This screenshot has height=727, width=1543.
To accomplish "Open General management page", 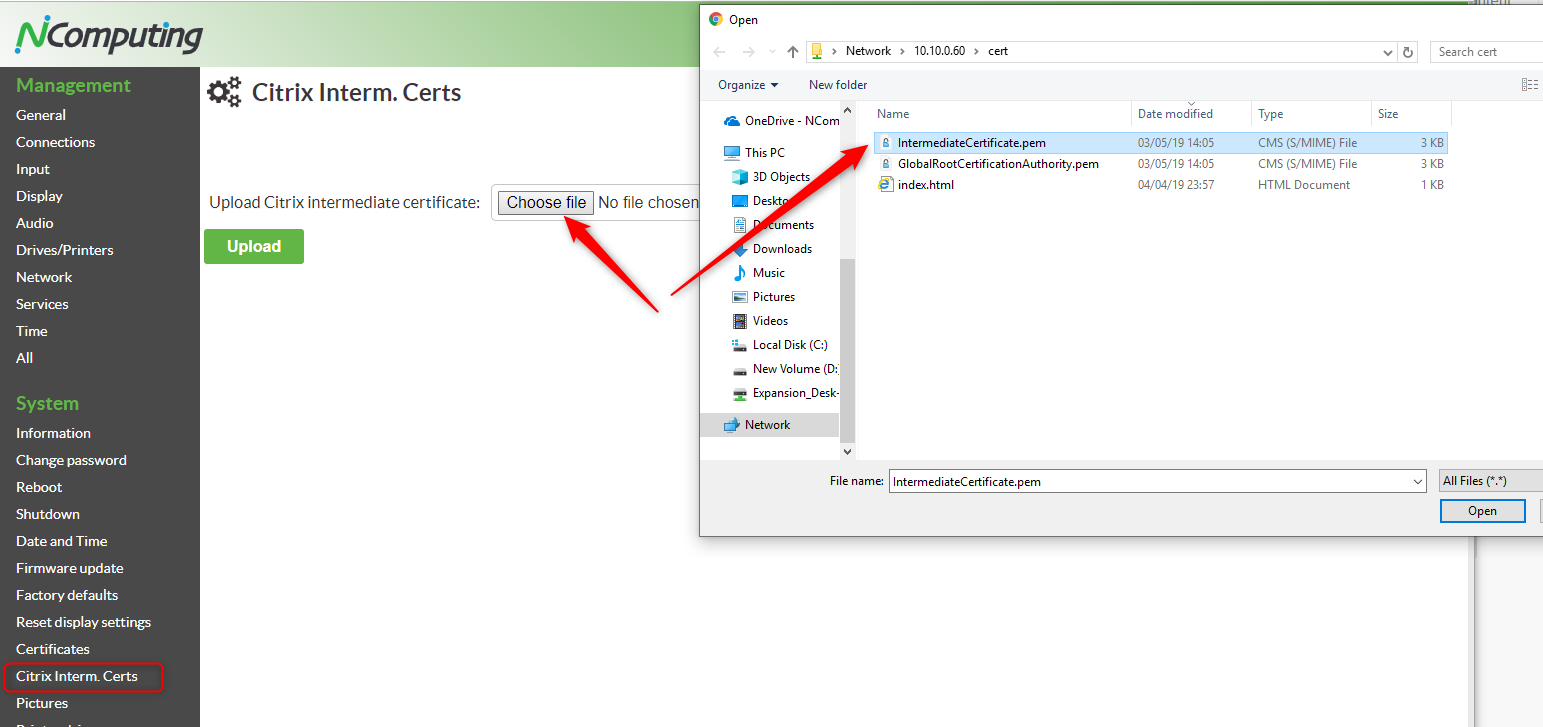I will (41, 115).
